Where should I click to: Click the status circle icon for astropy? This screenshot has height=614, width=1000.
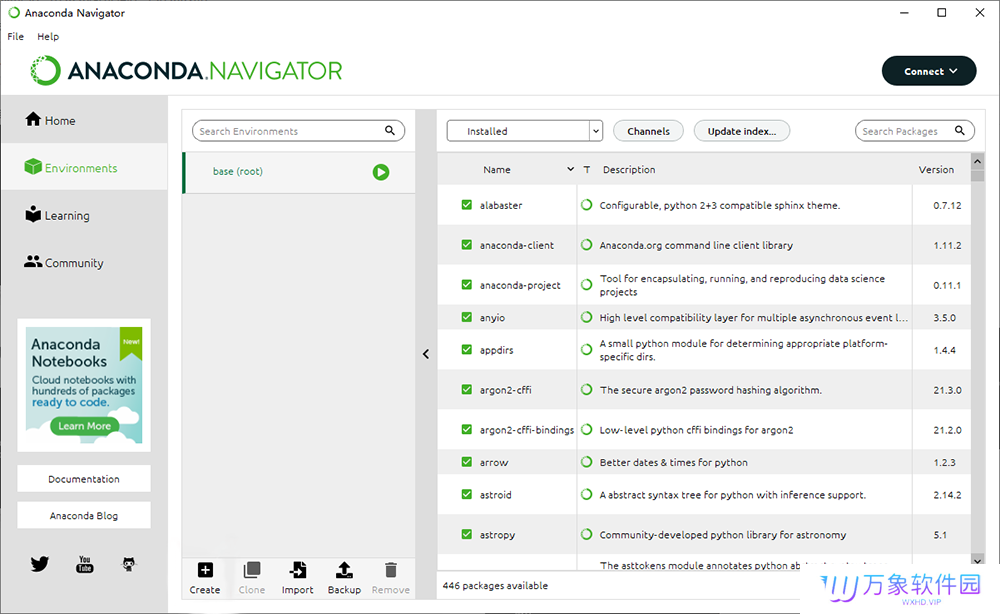point(587,534)
